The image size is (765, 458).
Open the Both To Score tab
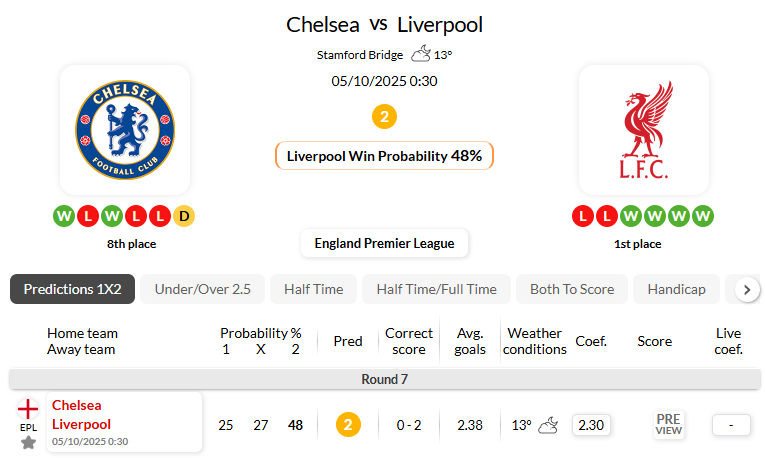(572, 289)
